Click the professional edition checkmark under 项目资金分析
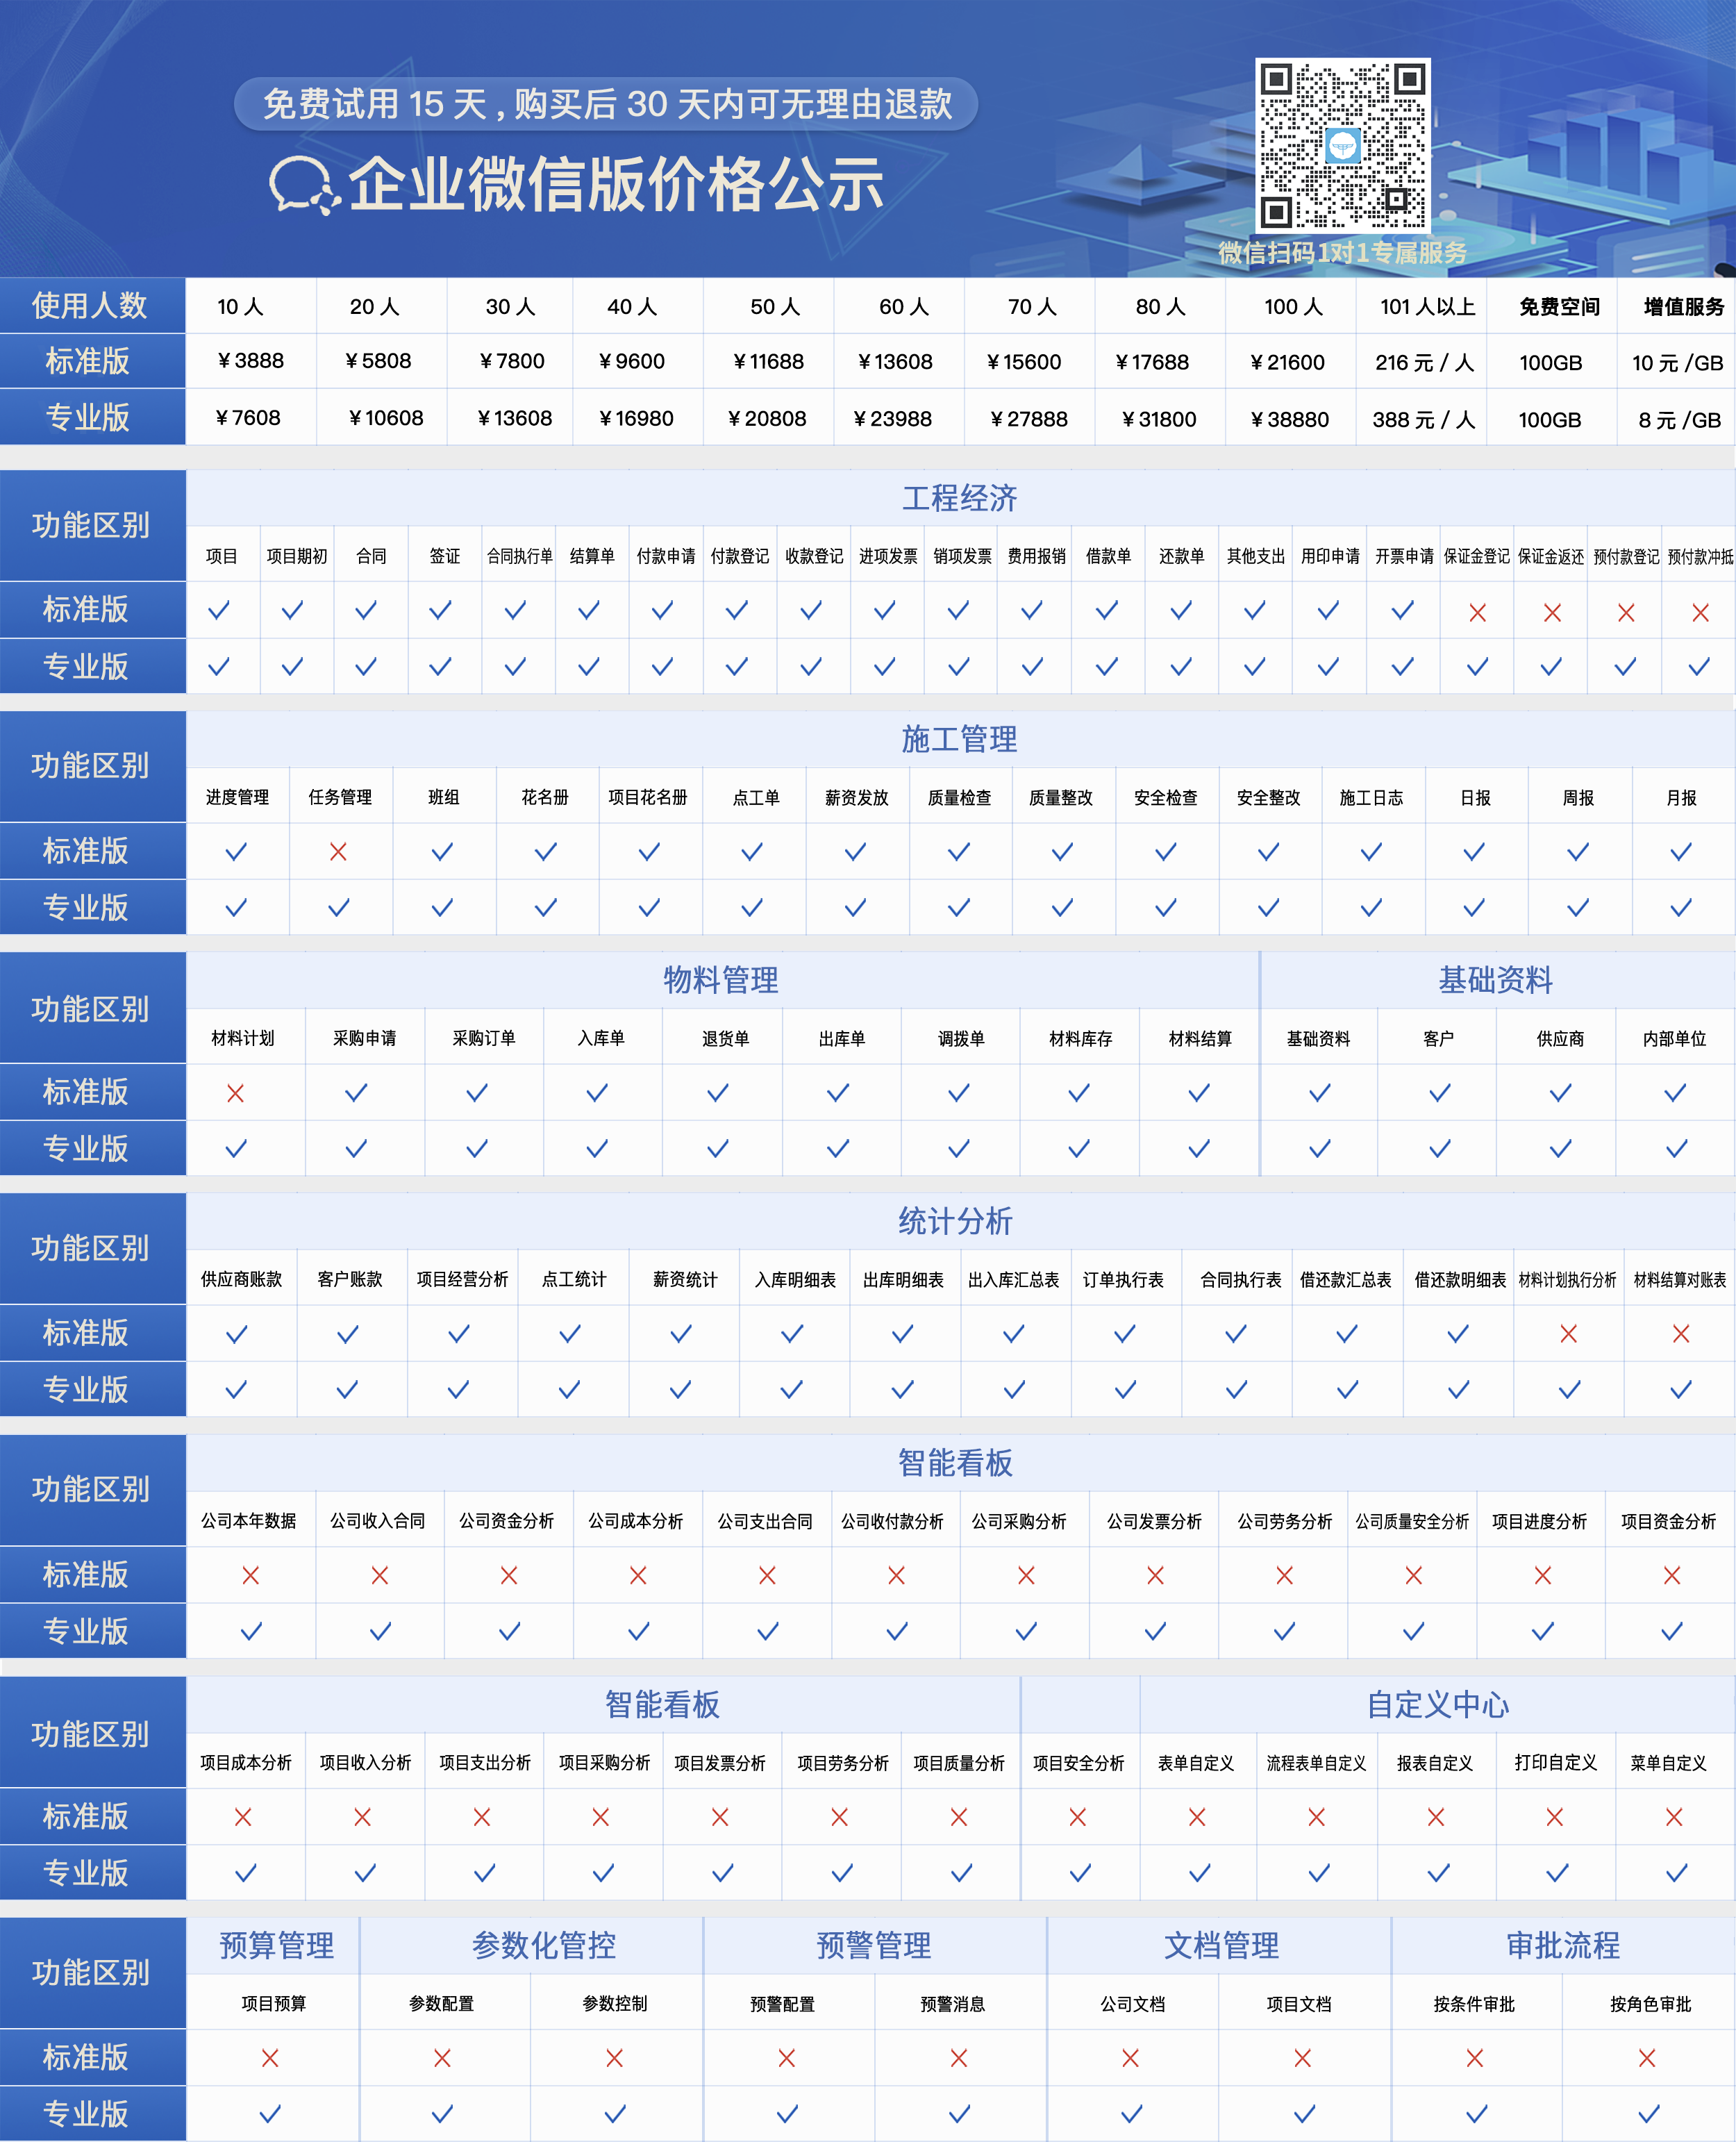Viewport: 1736px width, 2142px height. point(1671,1632)
